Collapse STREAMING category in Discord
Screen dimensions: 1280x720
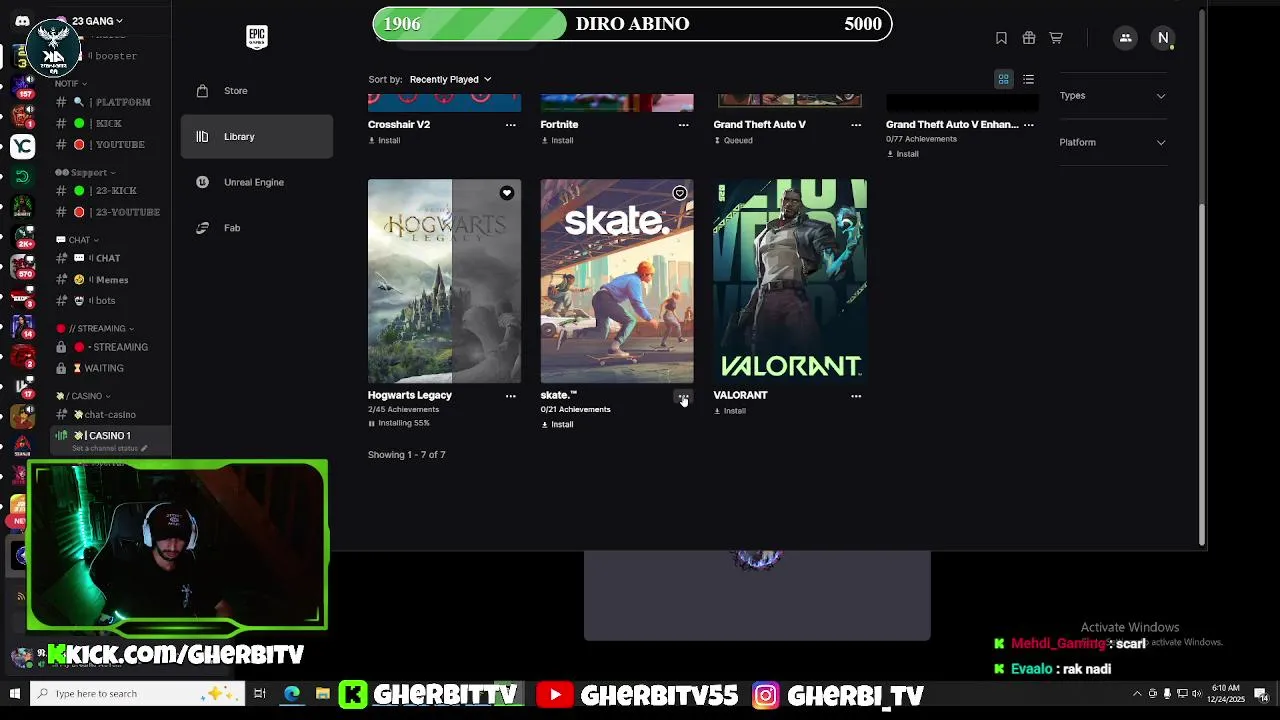coord(95,328)
